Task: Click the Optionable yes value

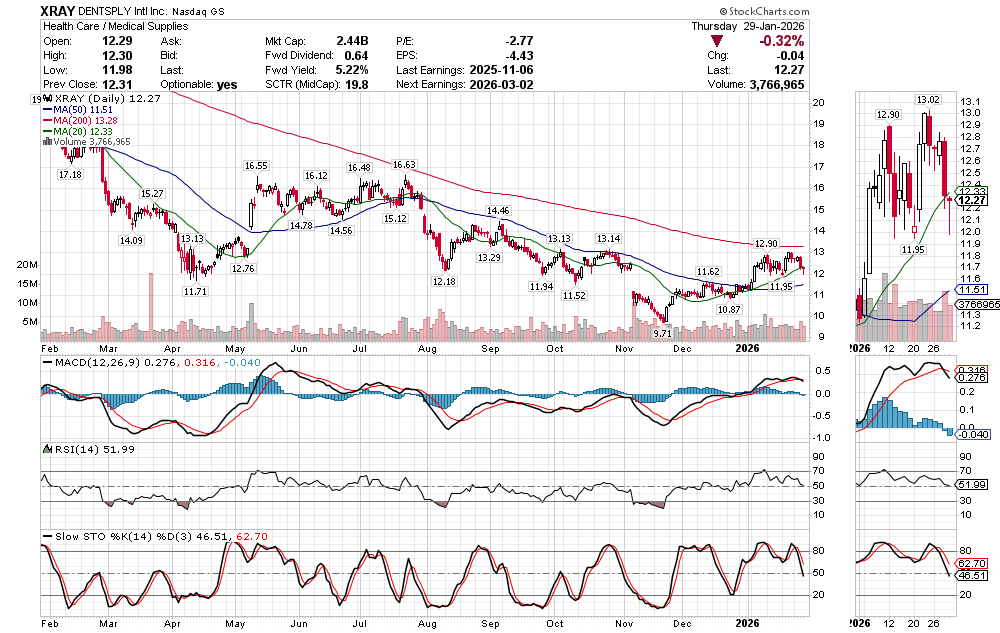Action: click(227, 85)
